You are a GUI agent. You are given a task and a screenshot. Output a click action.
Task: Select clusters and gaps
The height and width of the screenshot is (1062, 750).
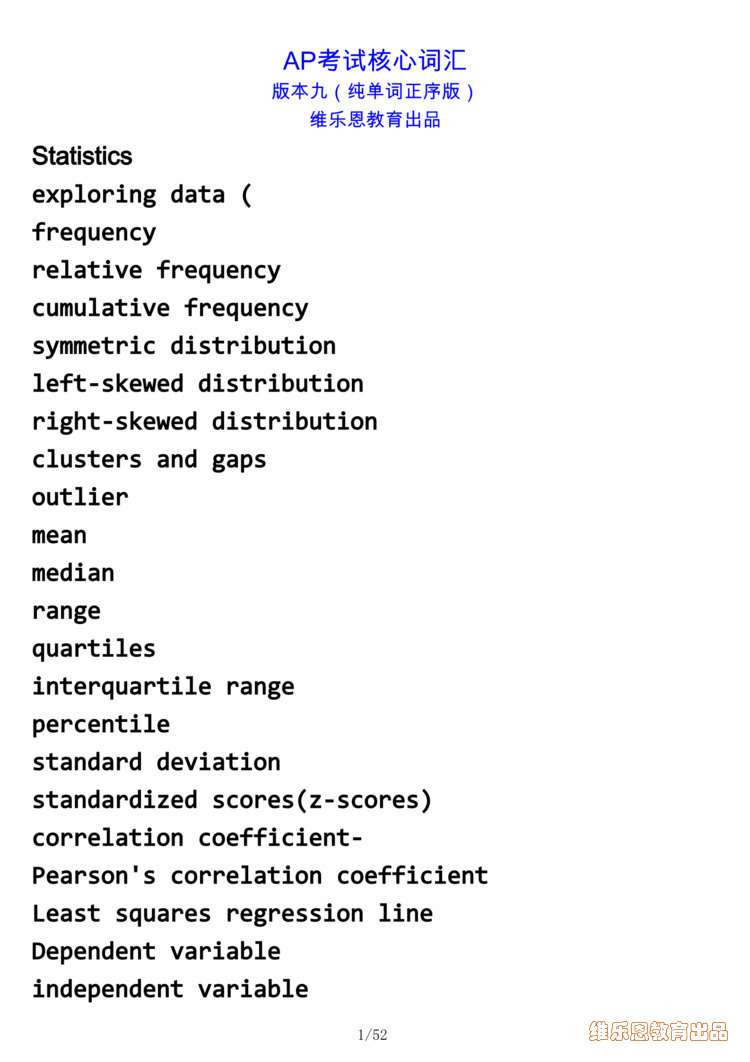coord(149,460)
